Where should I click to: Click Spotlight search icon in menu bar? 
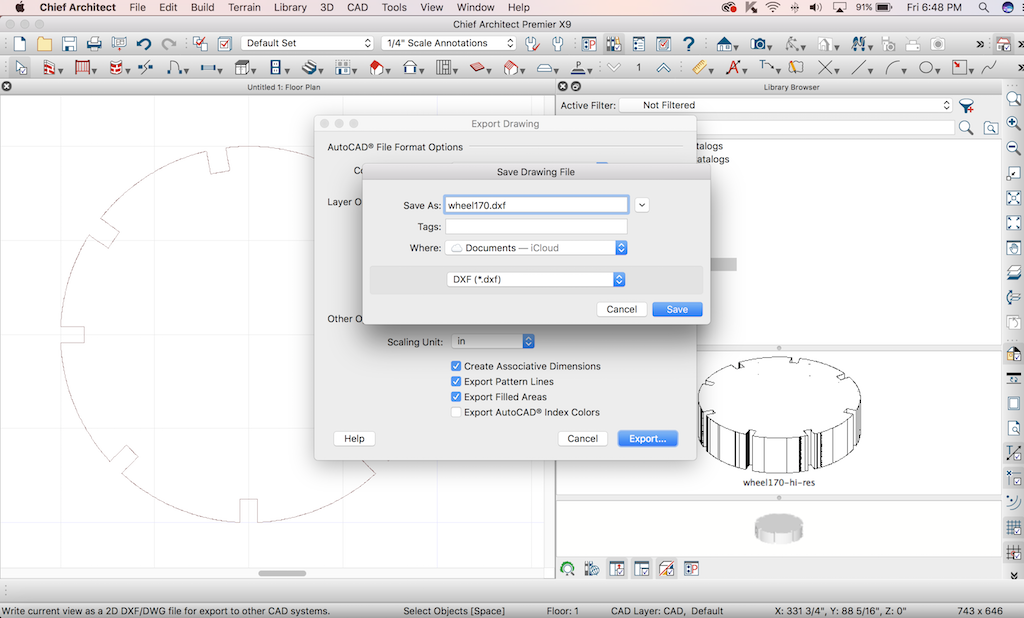(984, 7)
